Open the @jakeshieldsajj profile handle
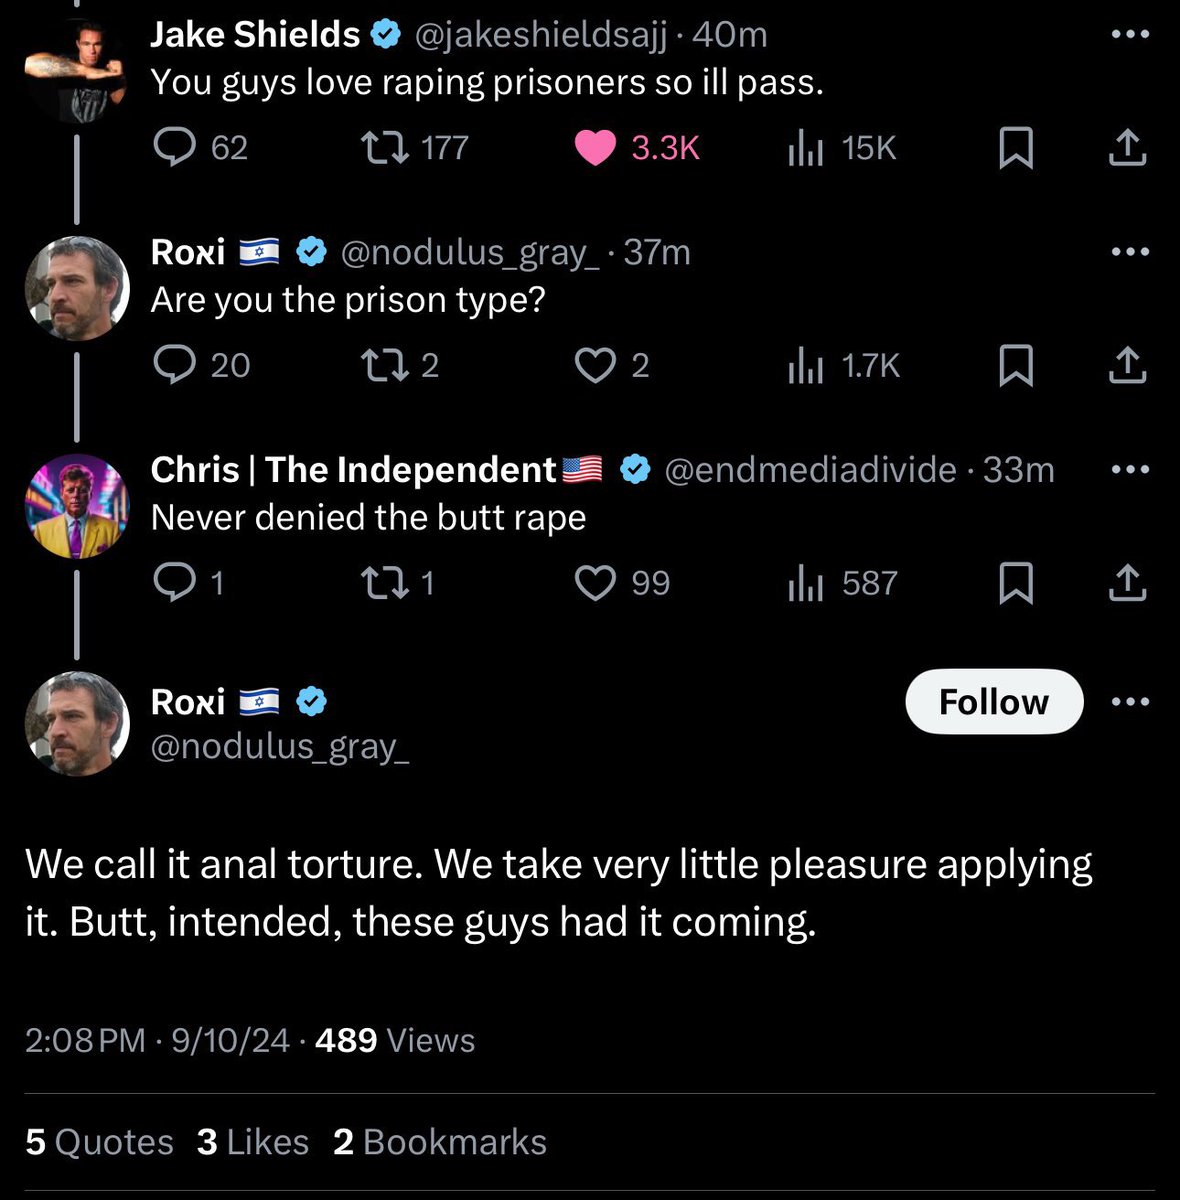The width and height of the screenshot is (1180, 1200). [x=539, y=35]
